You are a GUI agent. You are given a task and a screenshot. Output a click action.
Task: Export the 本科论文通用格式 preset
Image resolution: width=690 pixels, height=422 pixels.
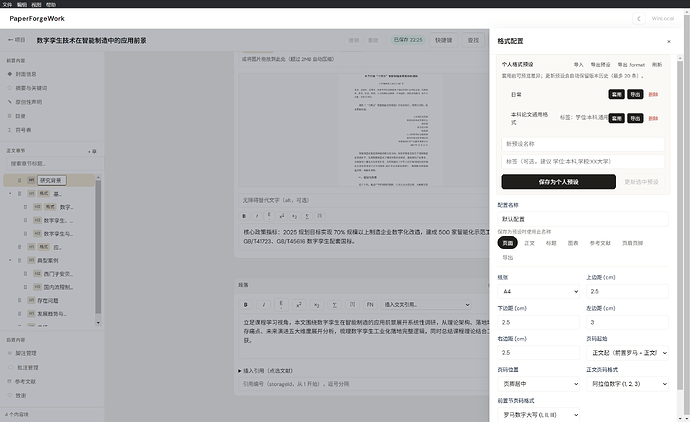coord(635,118)
